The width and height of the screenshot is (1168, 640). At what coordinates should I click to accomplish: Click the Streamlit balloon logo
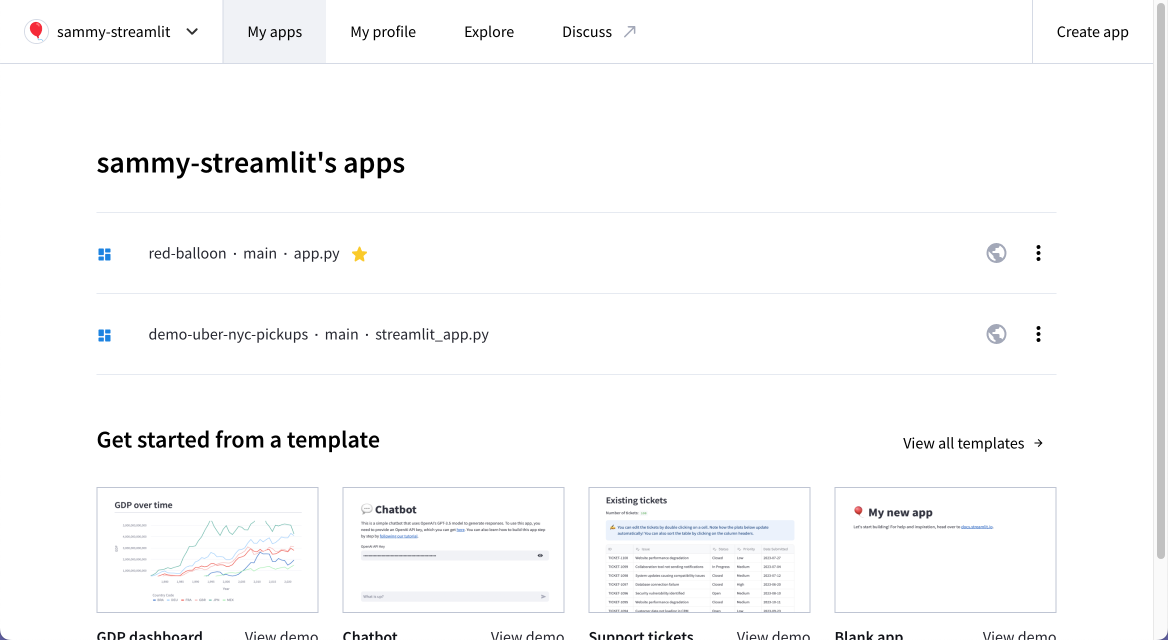point(36,31)
